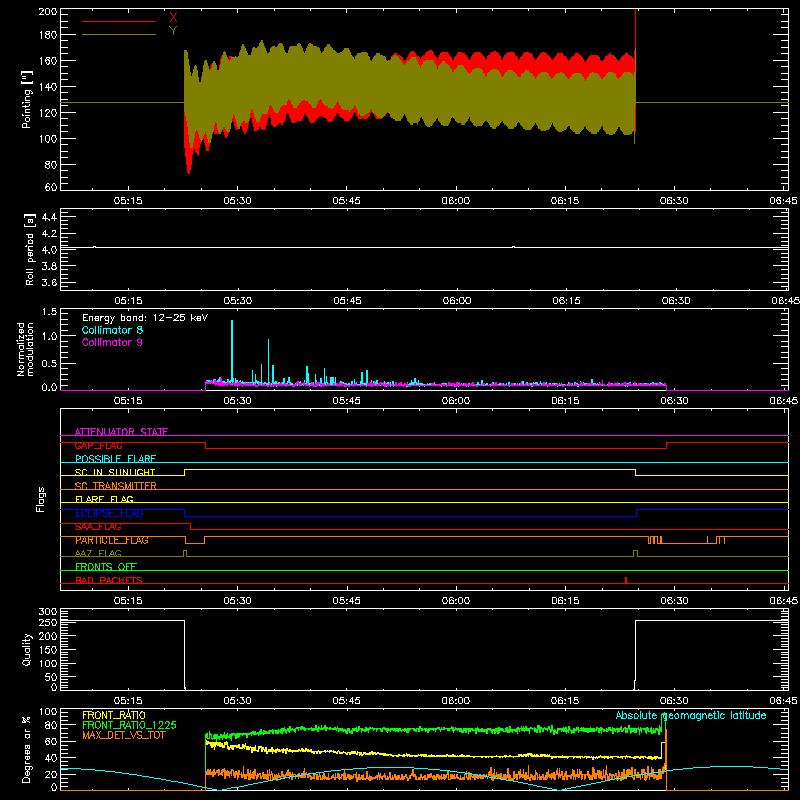This screenshot has height=800, width=800.
Task: Click the red X legend label
Action: (x=173, y=17)
